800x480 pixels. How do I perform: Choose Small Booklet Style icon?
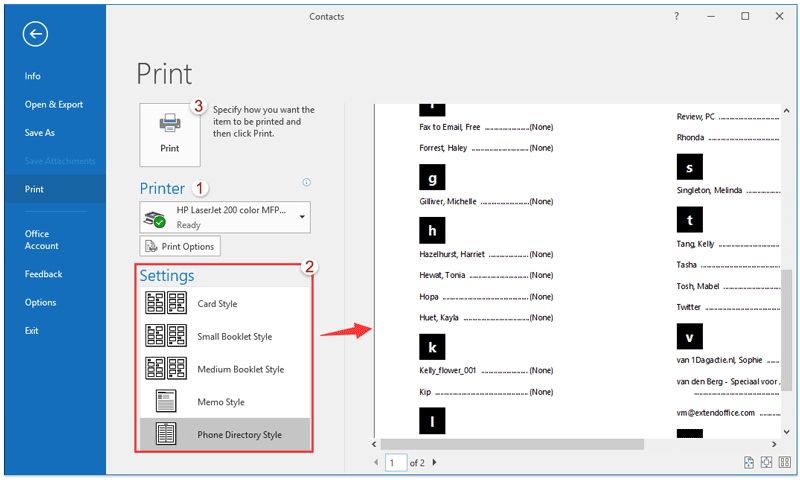pos(160,337)
